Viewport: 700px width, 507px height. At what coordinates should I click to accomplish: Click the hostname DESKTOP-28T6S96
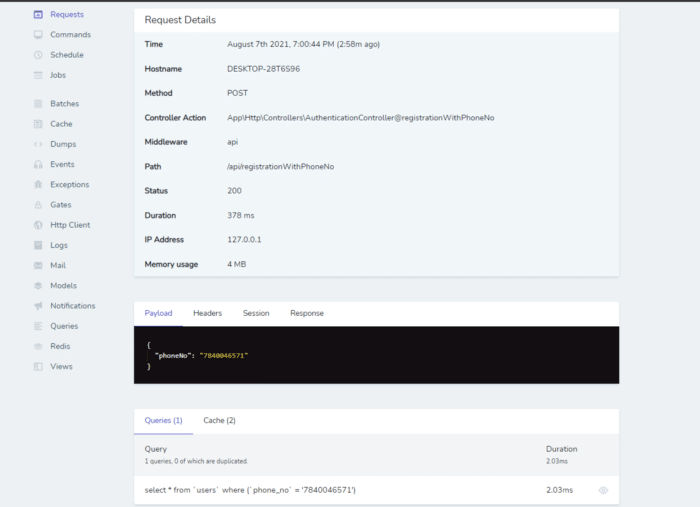263,69
